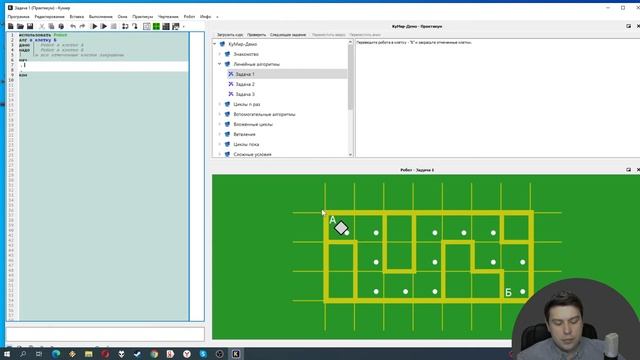Open the toolbar overflow dropdown arrow
The width and height of the screenshot is (640, 360).
pos(184,27)
